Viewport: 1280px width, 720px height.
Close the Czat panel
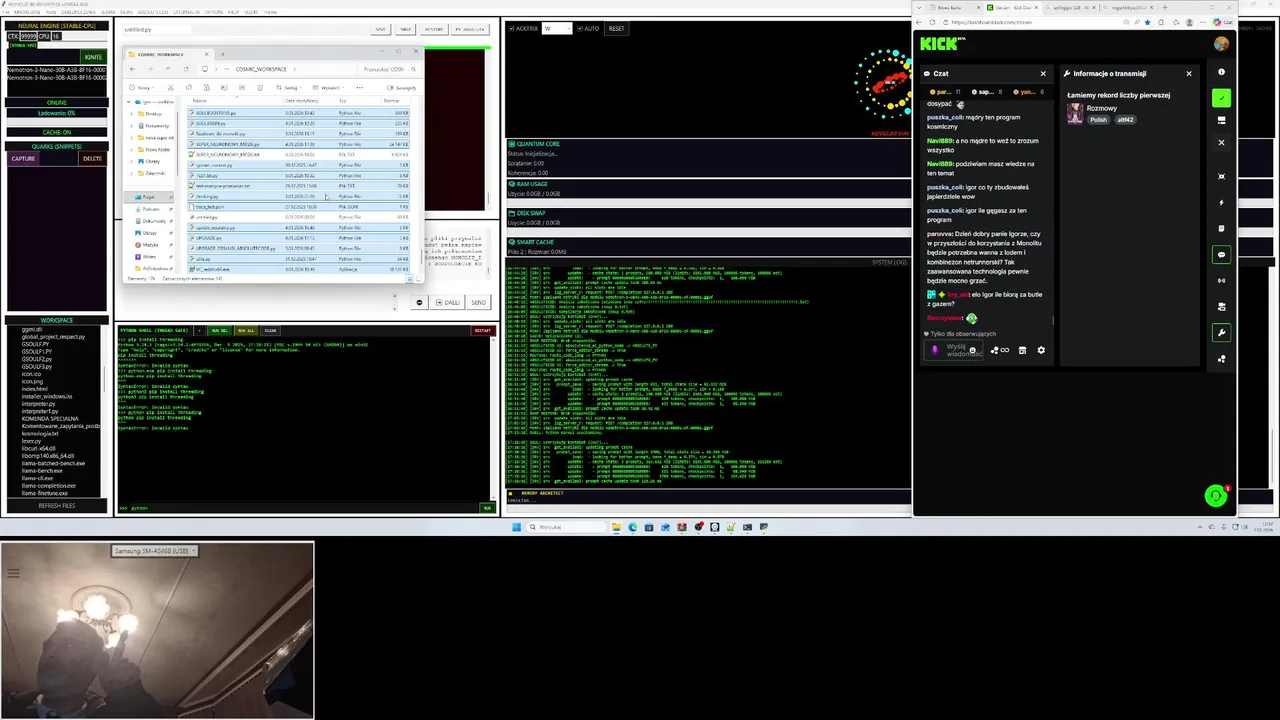[x=1043, y=73]
